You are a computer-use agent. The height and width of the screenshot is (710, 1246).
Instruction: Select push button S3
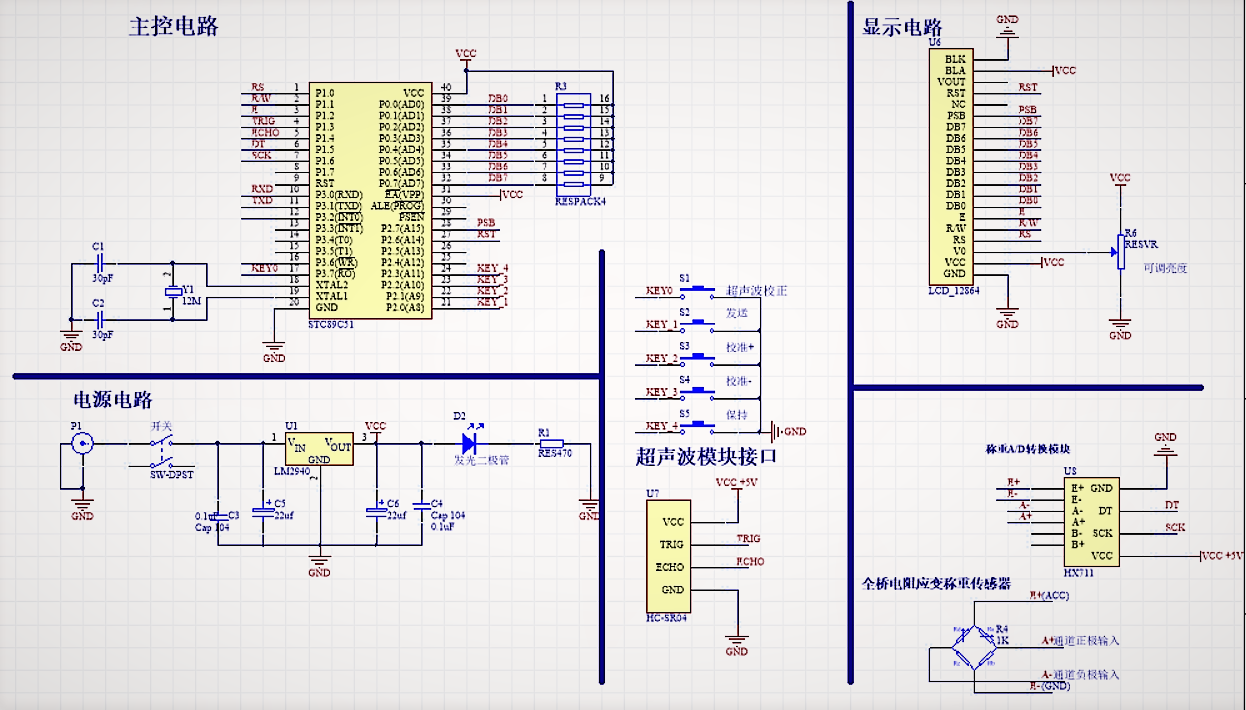(698, 358)
